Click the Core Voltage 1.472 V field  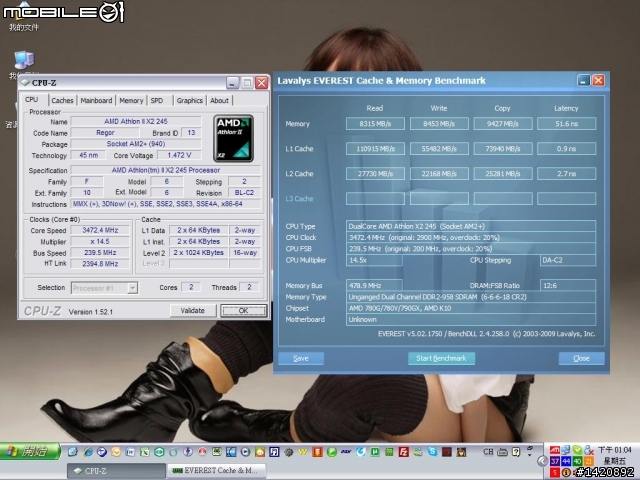coord(179,155)
